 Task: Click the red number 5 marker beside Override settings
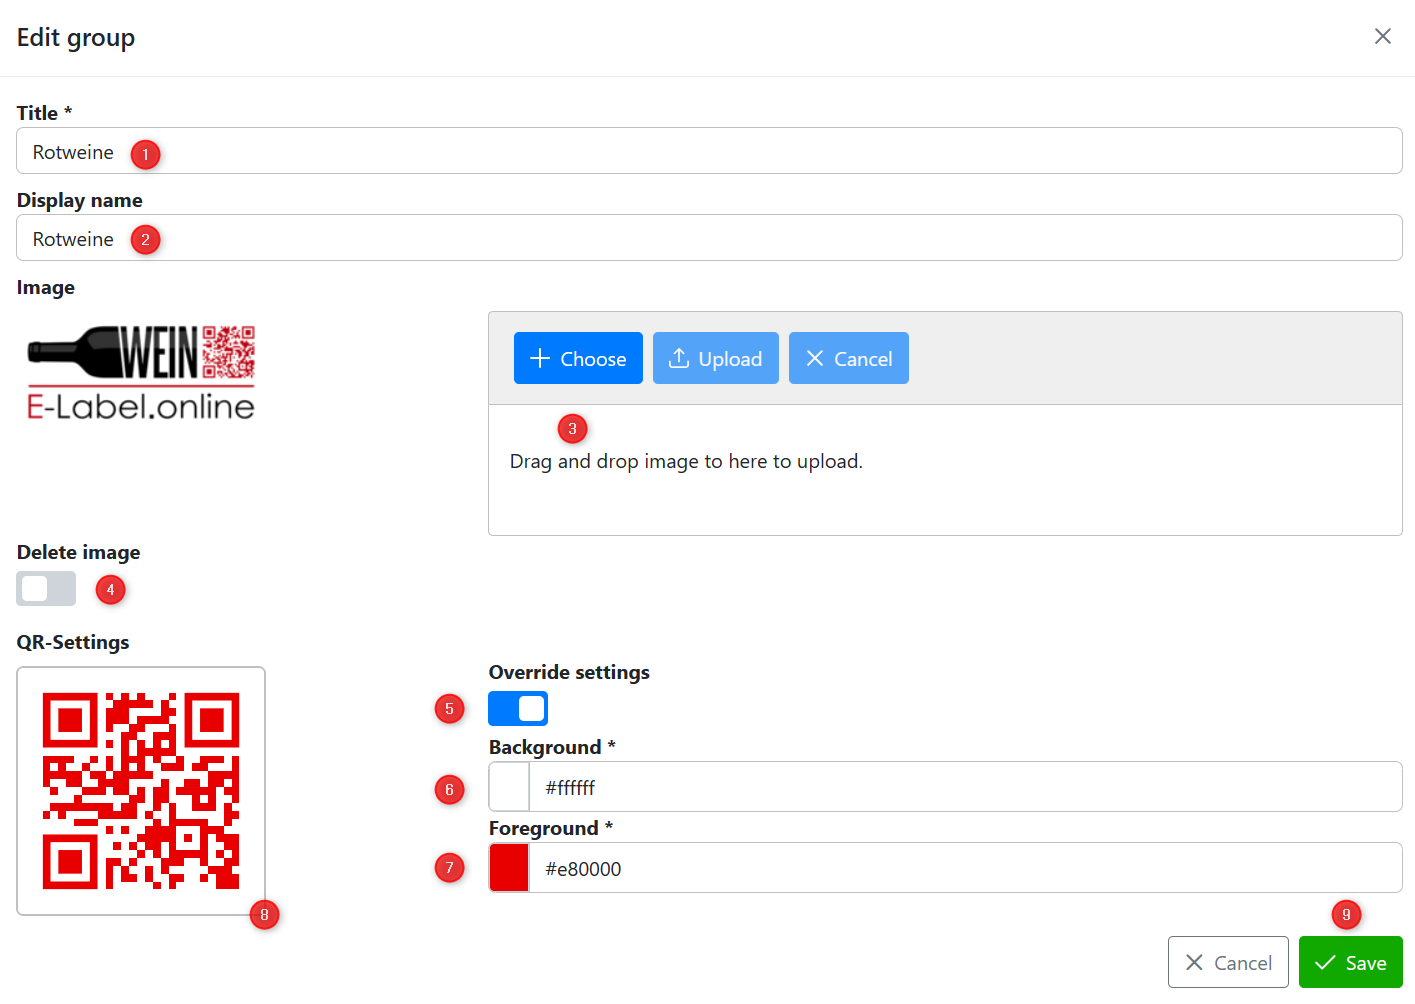449,709
